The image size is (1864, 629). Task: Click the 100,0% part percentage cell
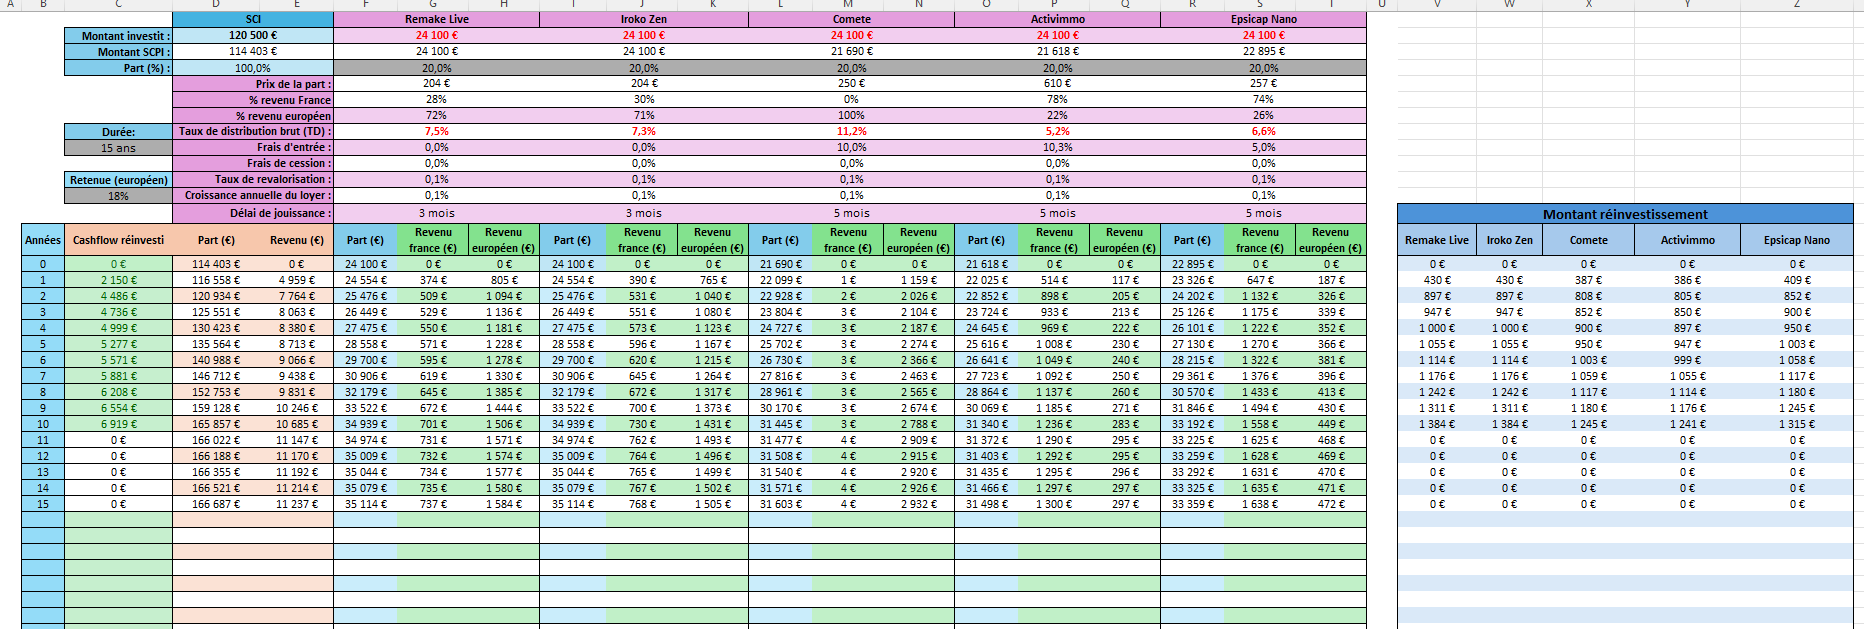(x=253, y=68)
